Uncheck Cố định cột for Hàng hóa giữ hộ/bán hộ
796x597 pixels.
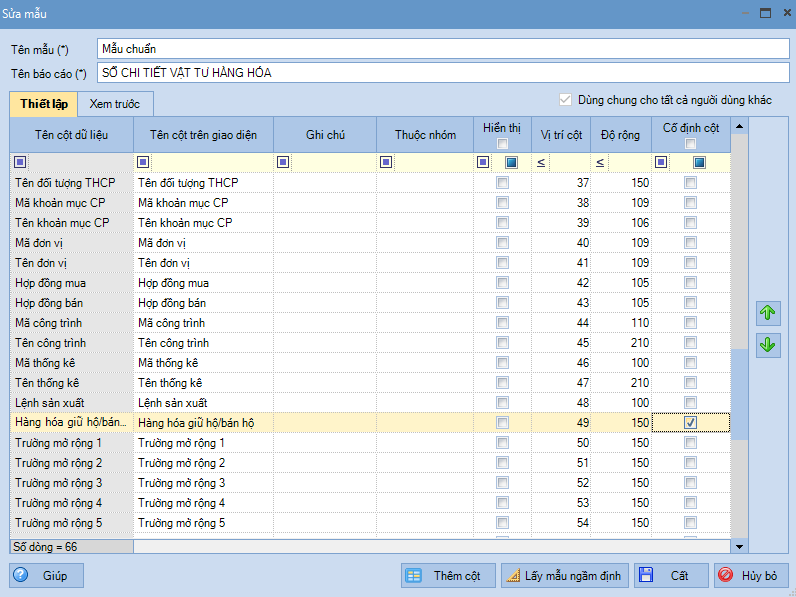[690, 422]
